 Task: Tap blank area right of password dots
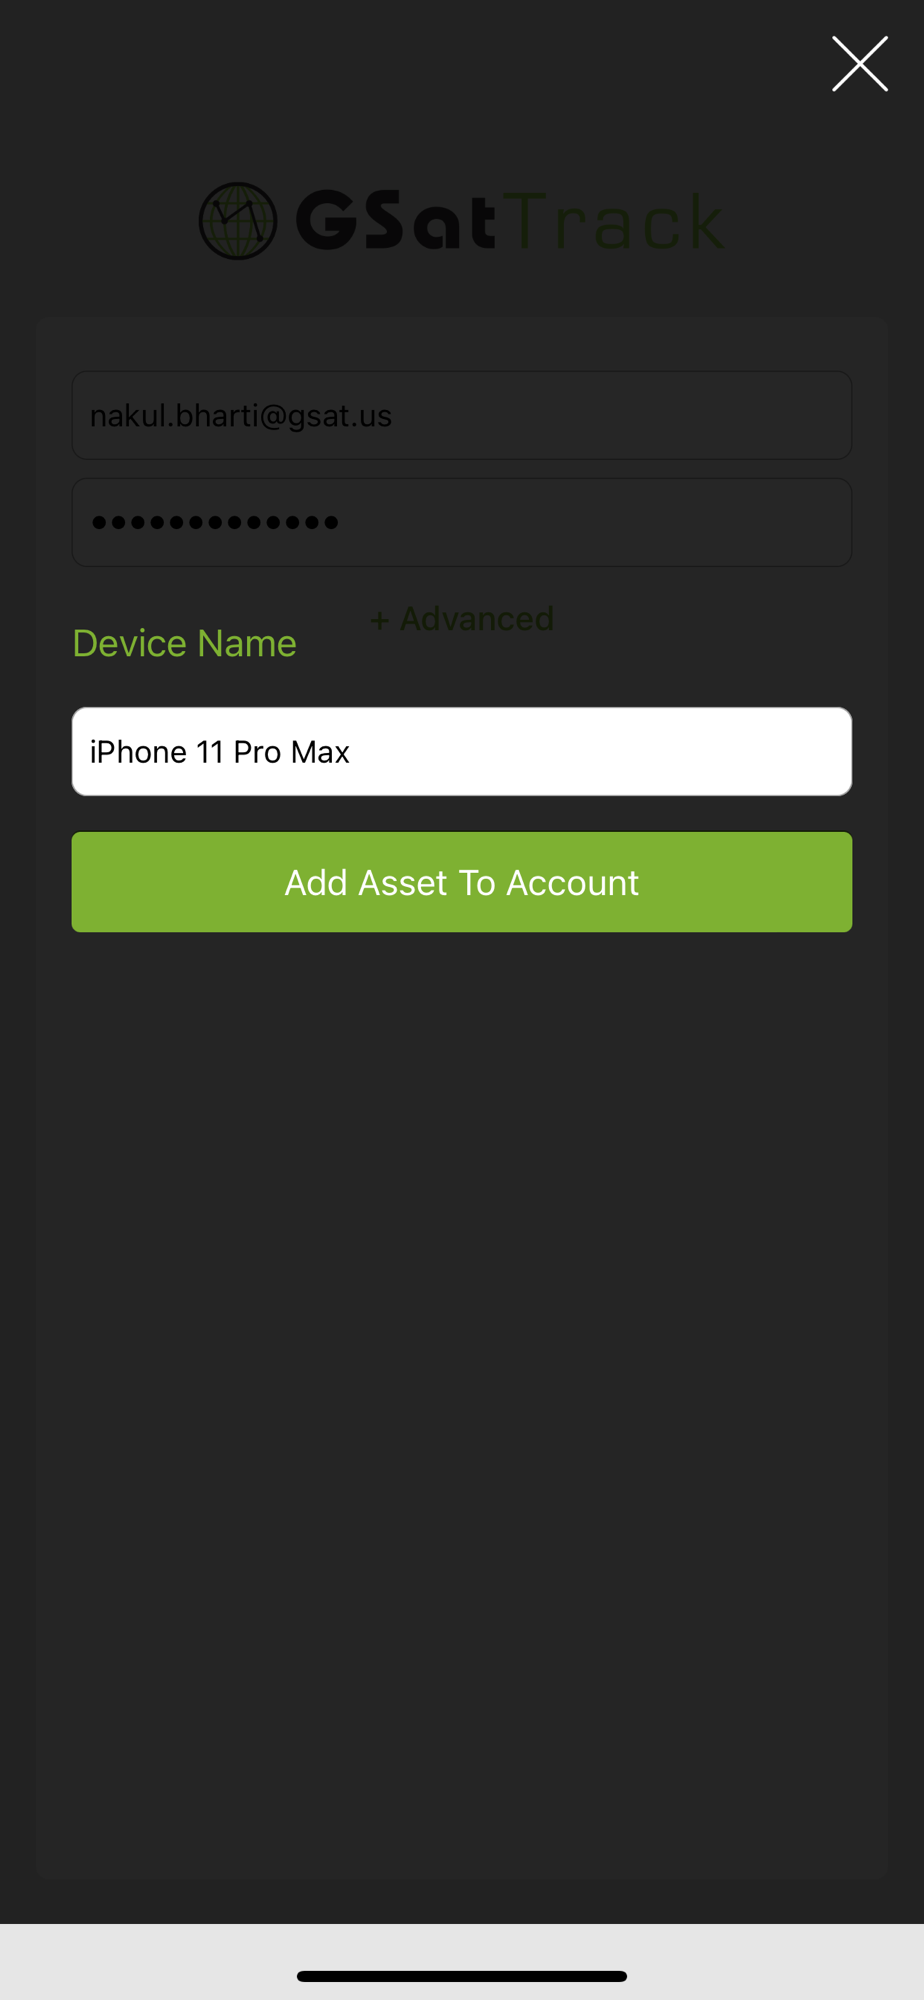(595, 522)
